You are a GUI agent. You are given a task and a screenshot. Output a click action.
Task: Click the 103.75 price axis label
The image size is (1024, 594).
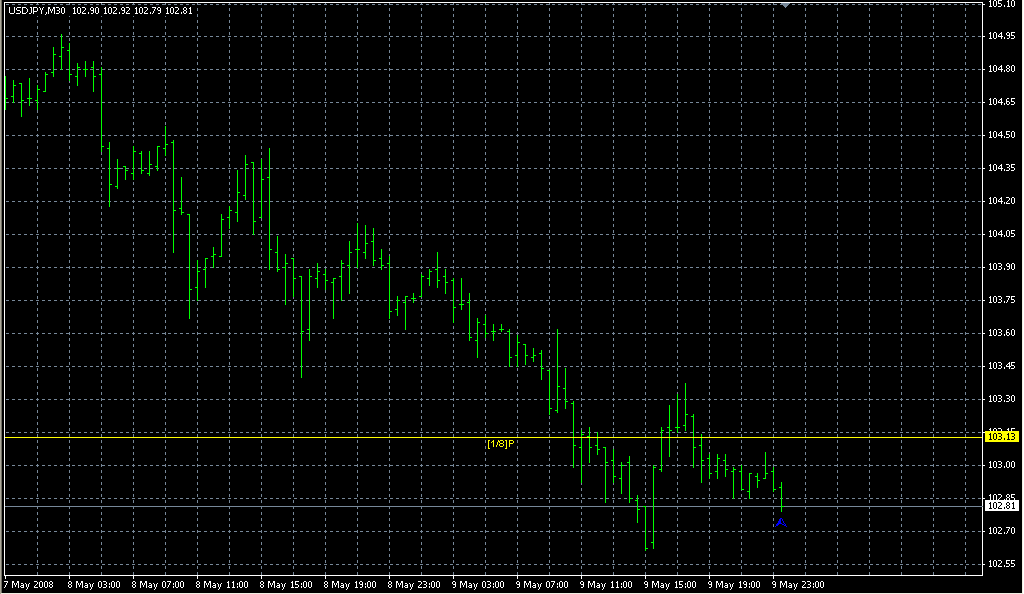(x=1002, y=300)
